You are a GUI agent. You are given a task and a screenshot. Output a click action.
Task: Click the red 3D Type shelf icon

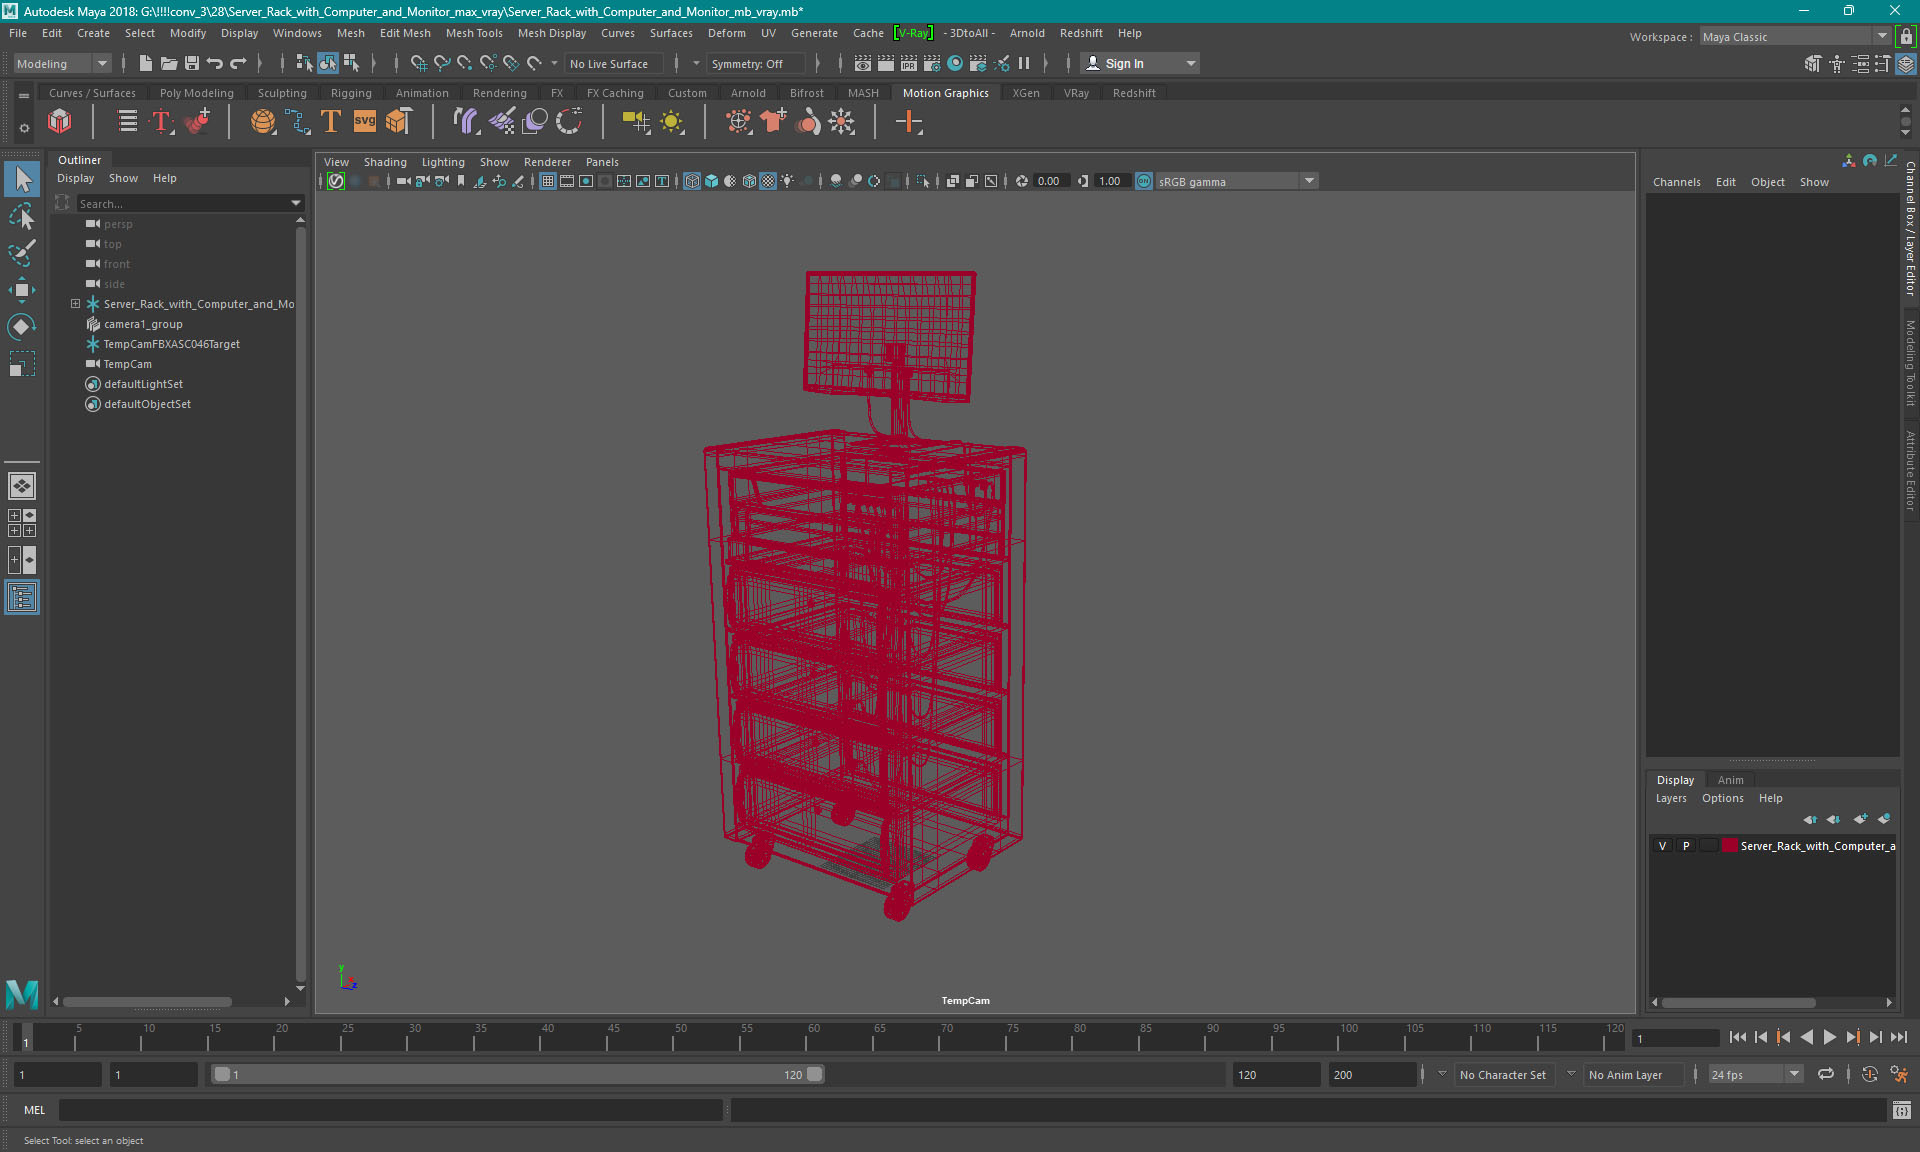pos(161,122)
